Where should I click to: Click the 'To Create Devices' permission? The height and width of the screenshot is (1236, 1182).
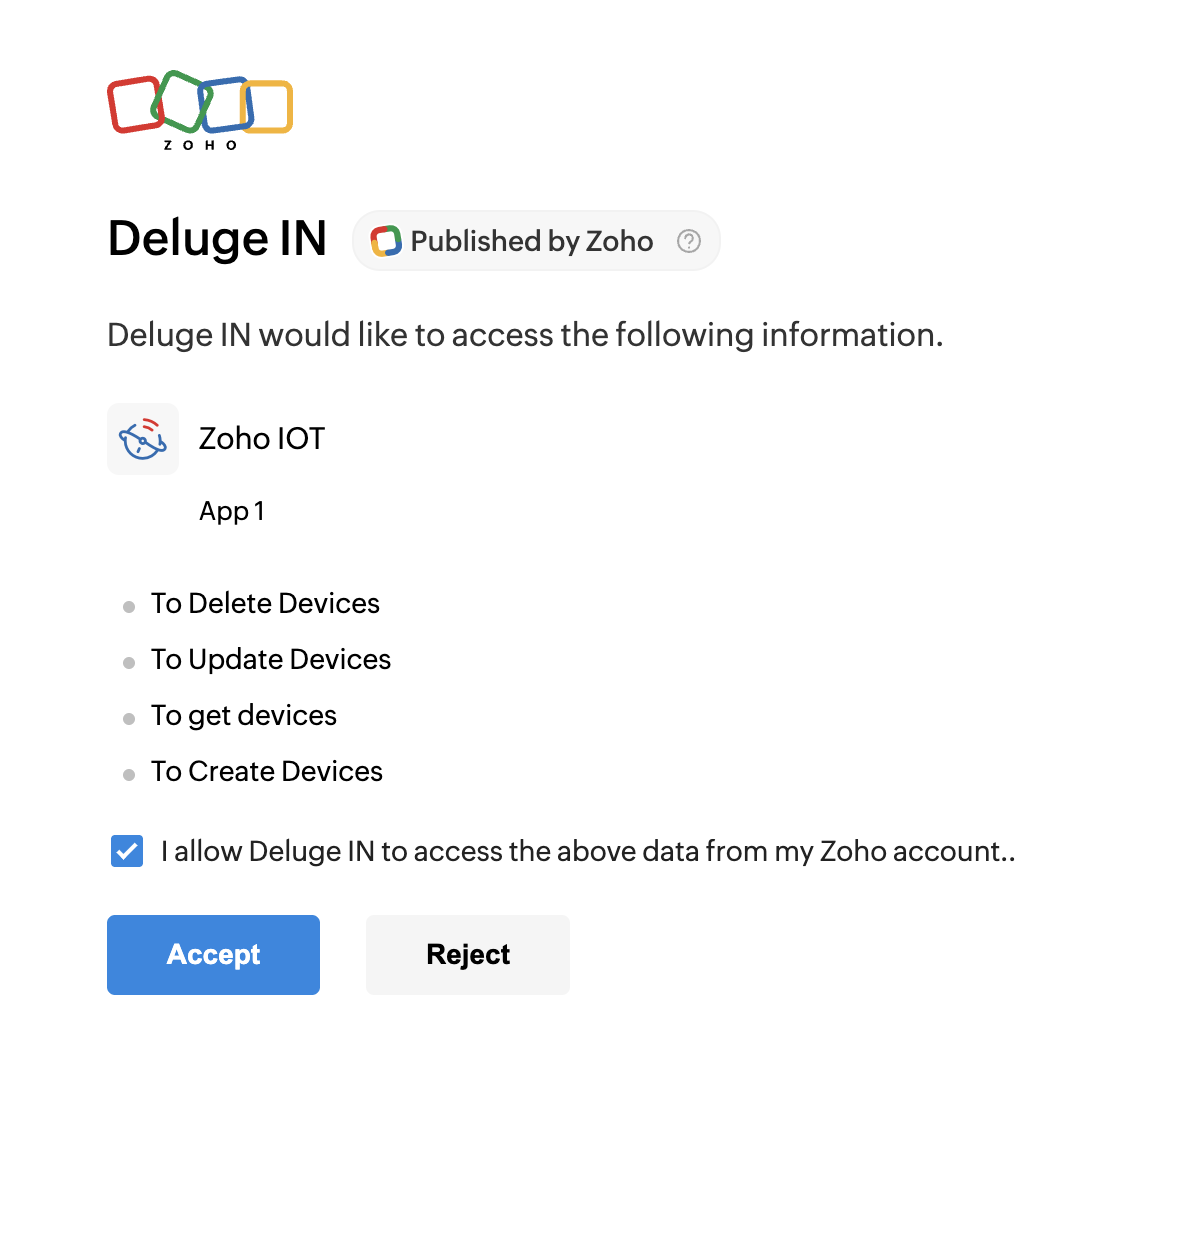pos(267,772)
